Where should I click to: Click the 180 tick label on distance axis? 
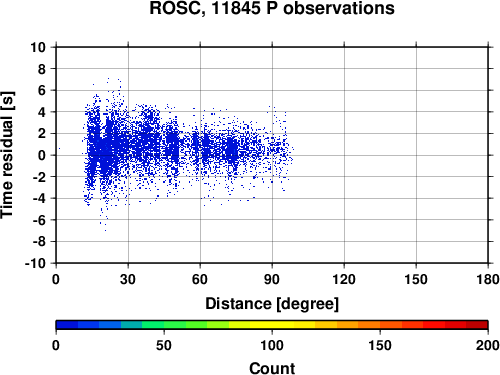point(488,279)
